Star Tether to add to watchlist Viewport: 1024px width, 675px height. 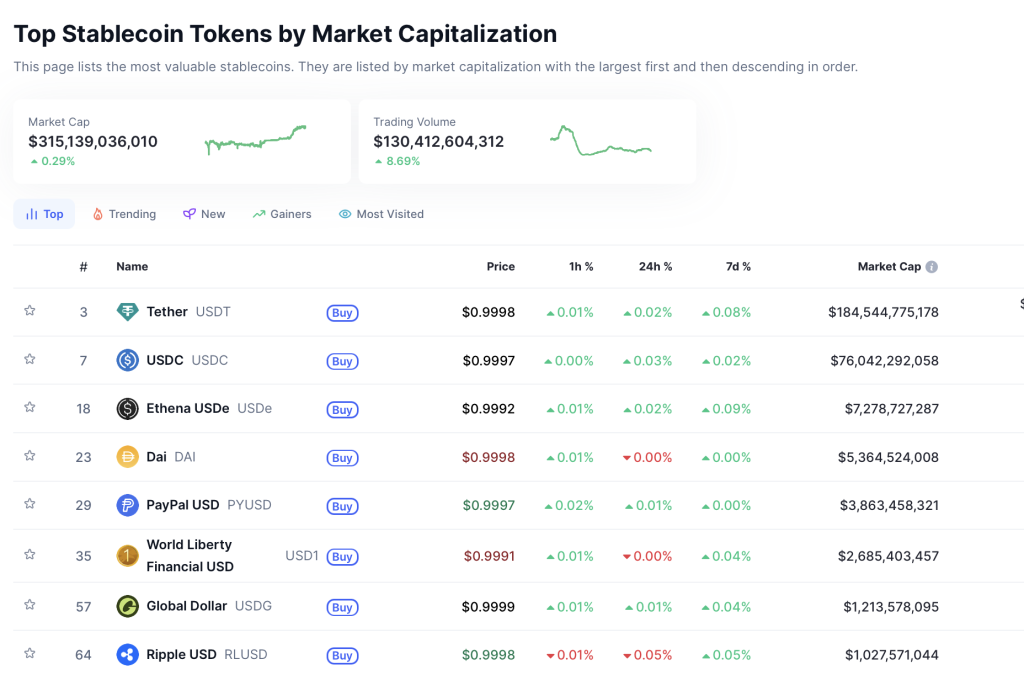30,311
